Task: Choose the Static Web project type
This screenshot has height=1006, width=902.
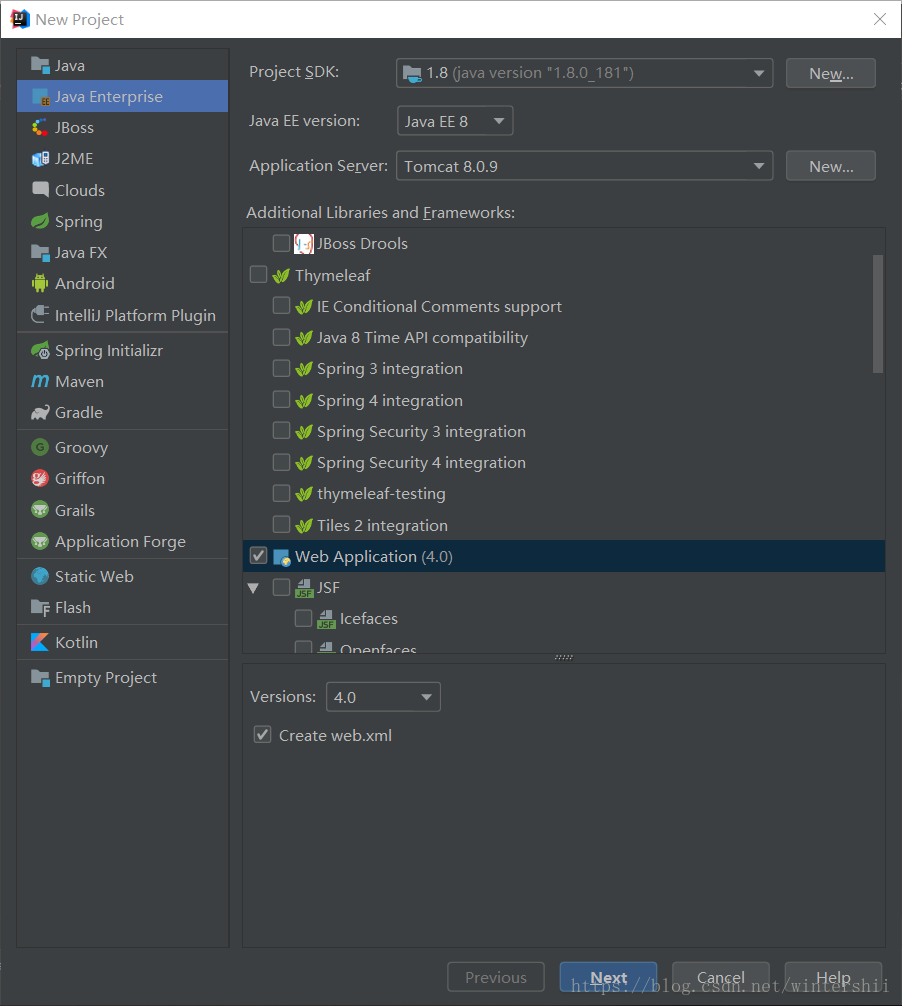Action: (x=123, y=576)
